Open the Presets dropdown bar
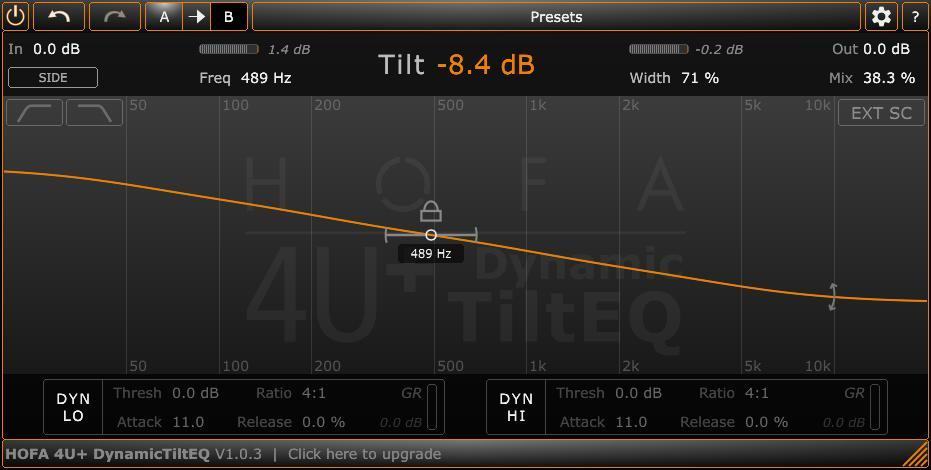The height and width of the screenshot is (470, 931). (x=556, y=17)
